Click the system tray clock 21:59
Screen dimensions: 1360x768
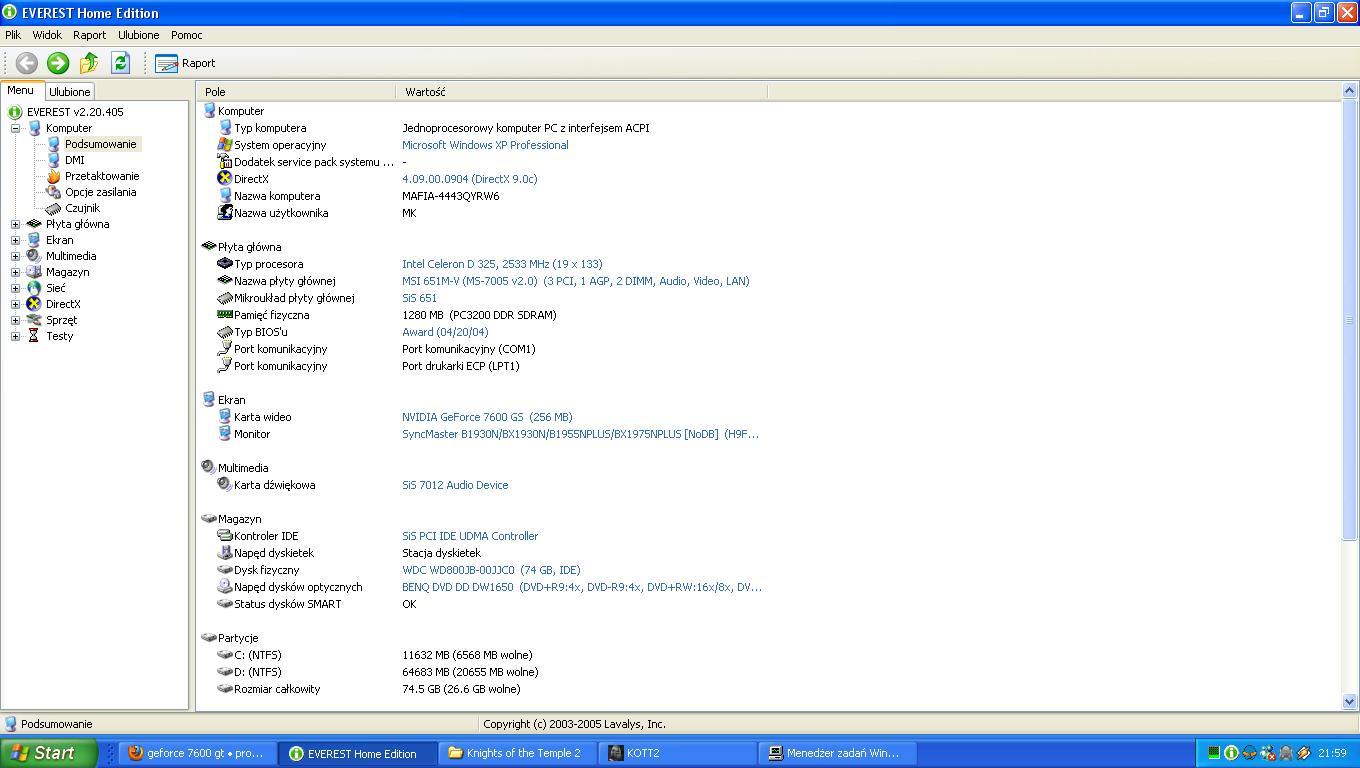1332,753
